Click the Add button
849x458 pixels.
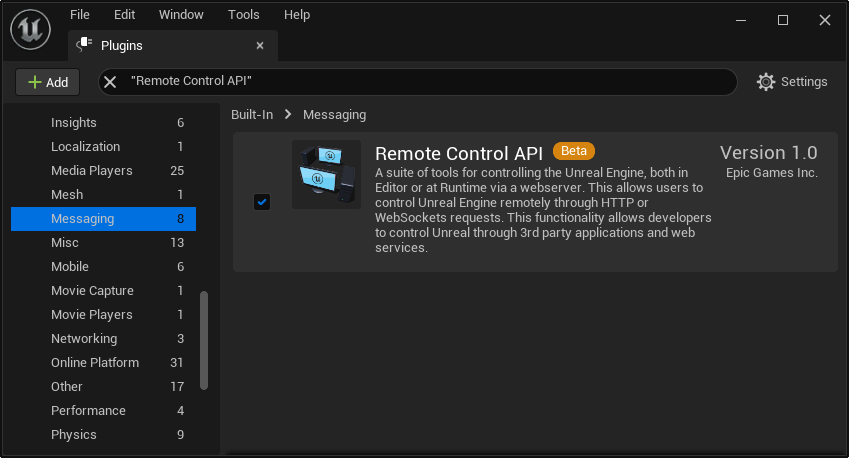coord(47,82)
